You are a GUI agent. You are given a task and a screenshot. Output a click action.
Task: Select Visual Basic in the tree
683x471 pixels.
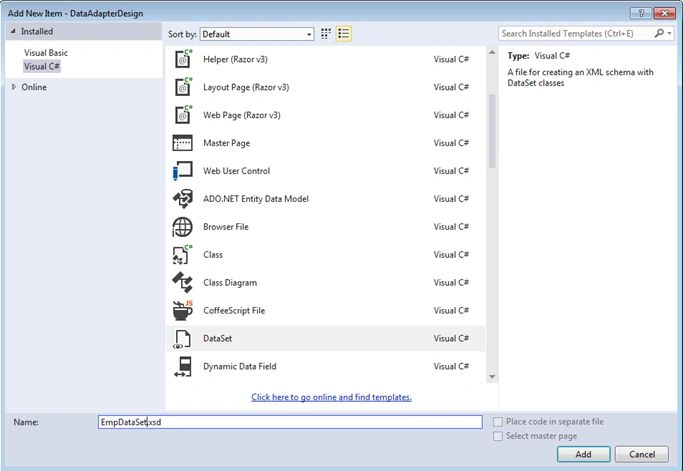tap(46, 53)
